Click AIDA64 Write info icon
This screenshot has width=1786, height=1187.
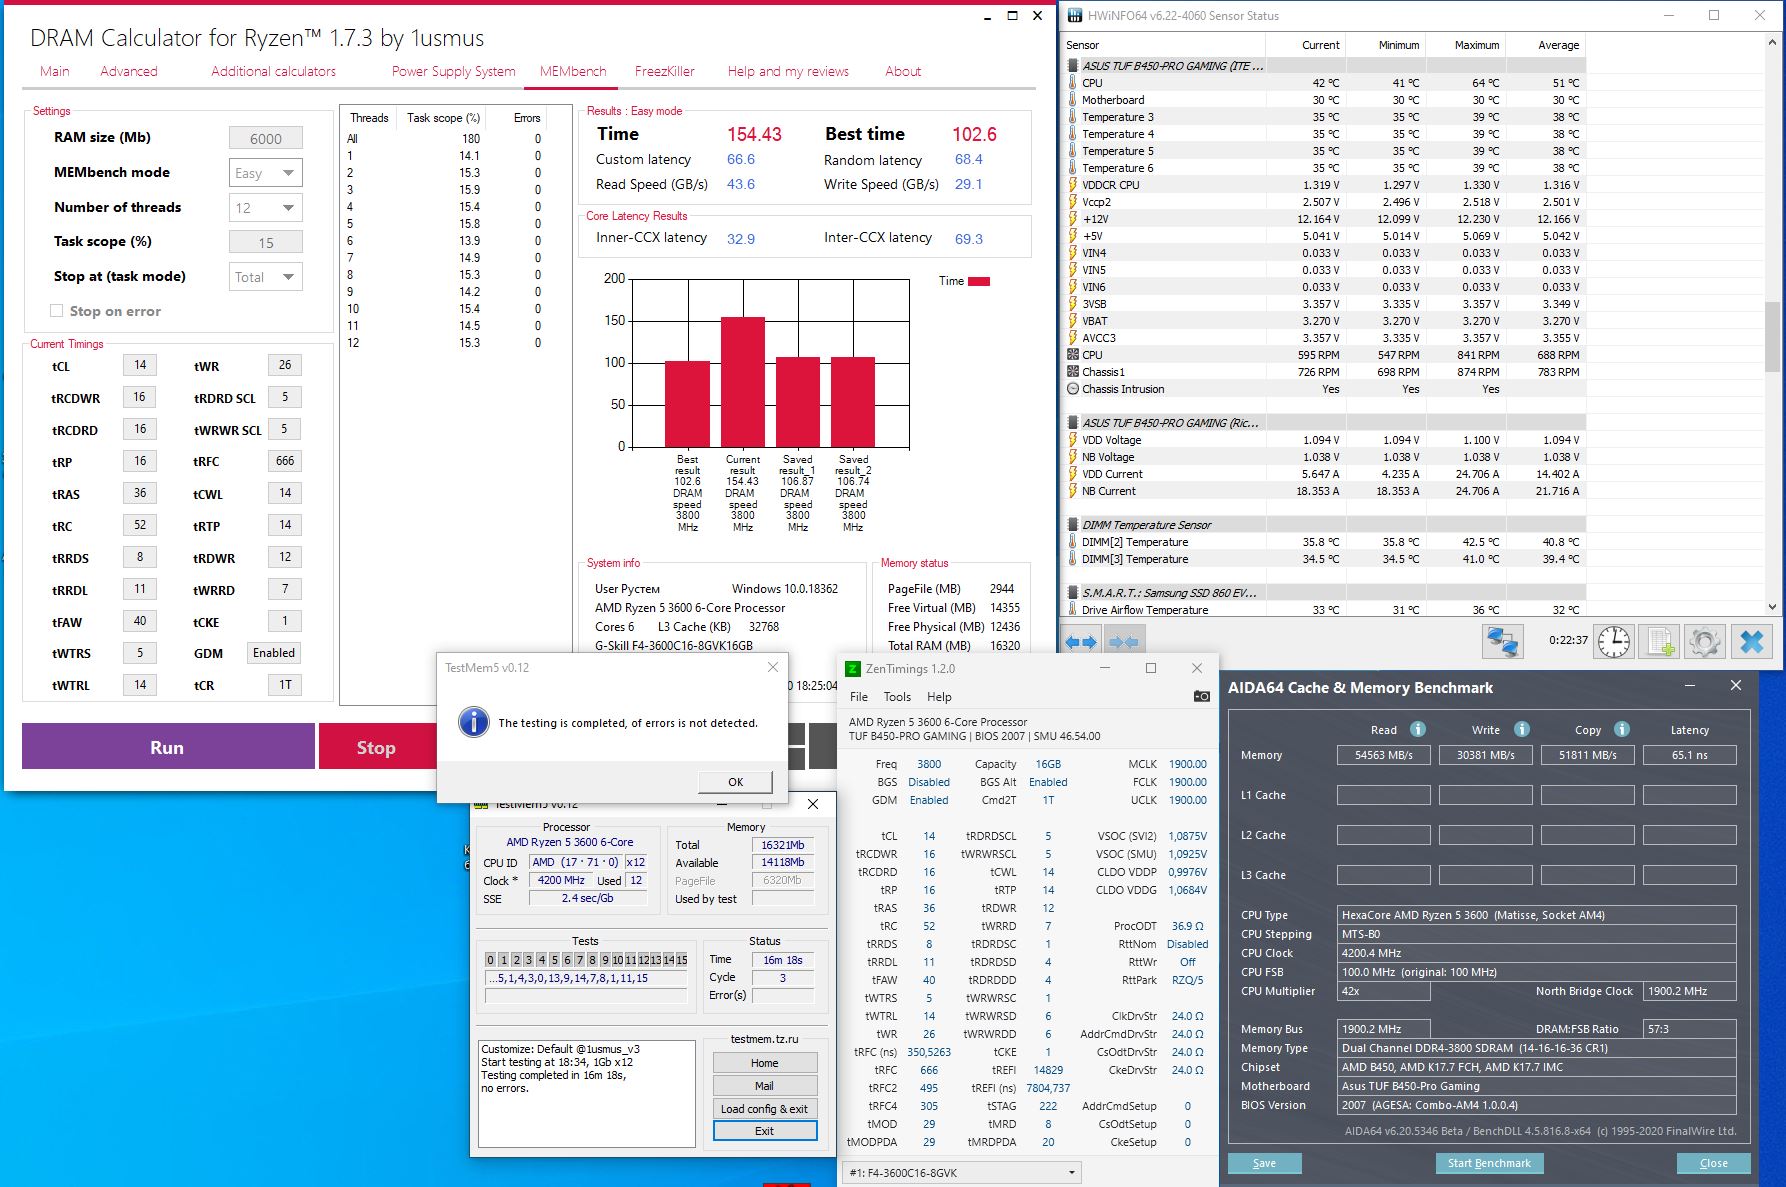[1522, 729]
